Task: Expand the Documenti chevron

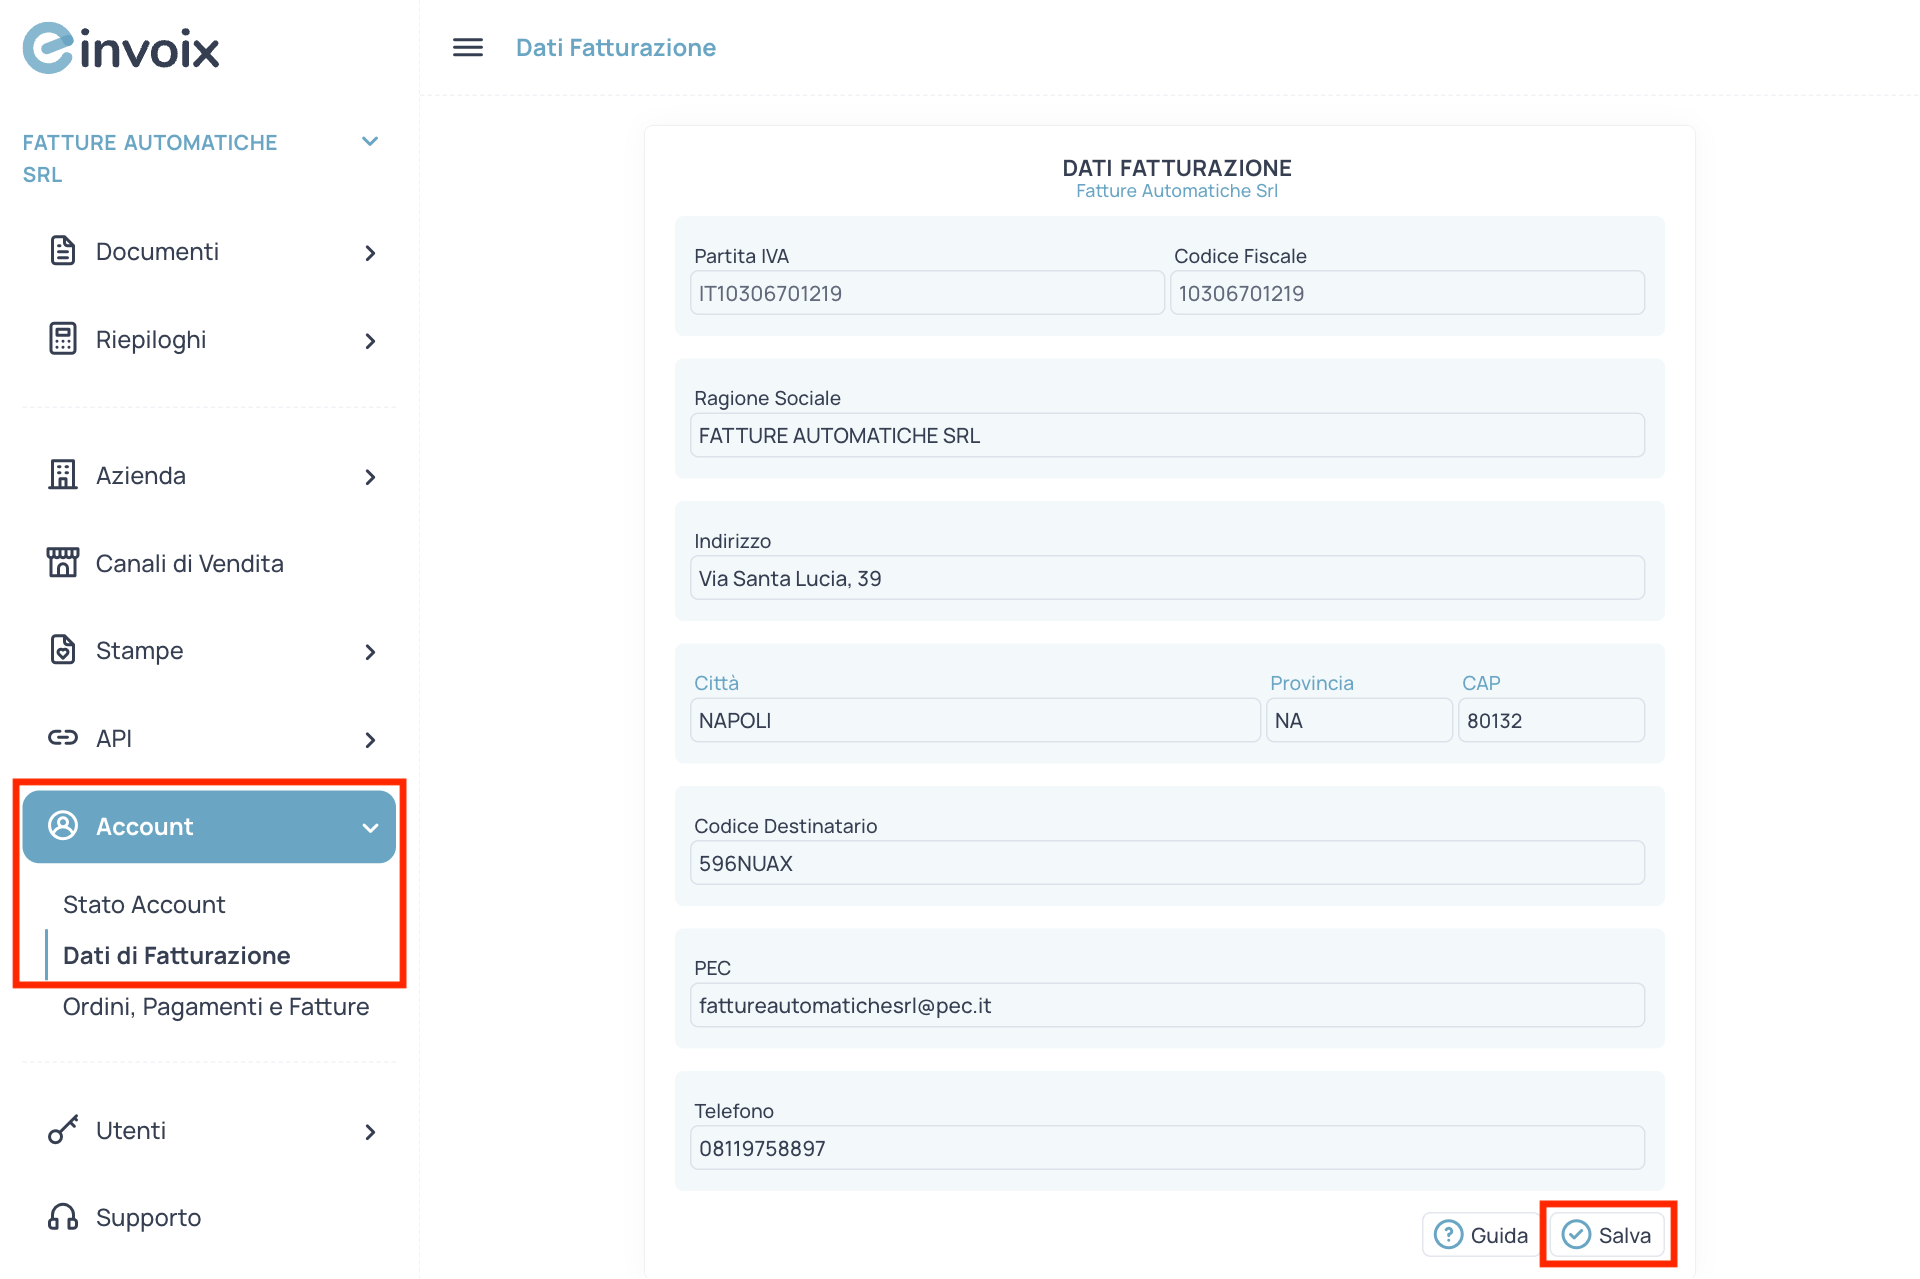Action: (x=370, y=253)
